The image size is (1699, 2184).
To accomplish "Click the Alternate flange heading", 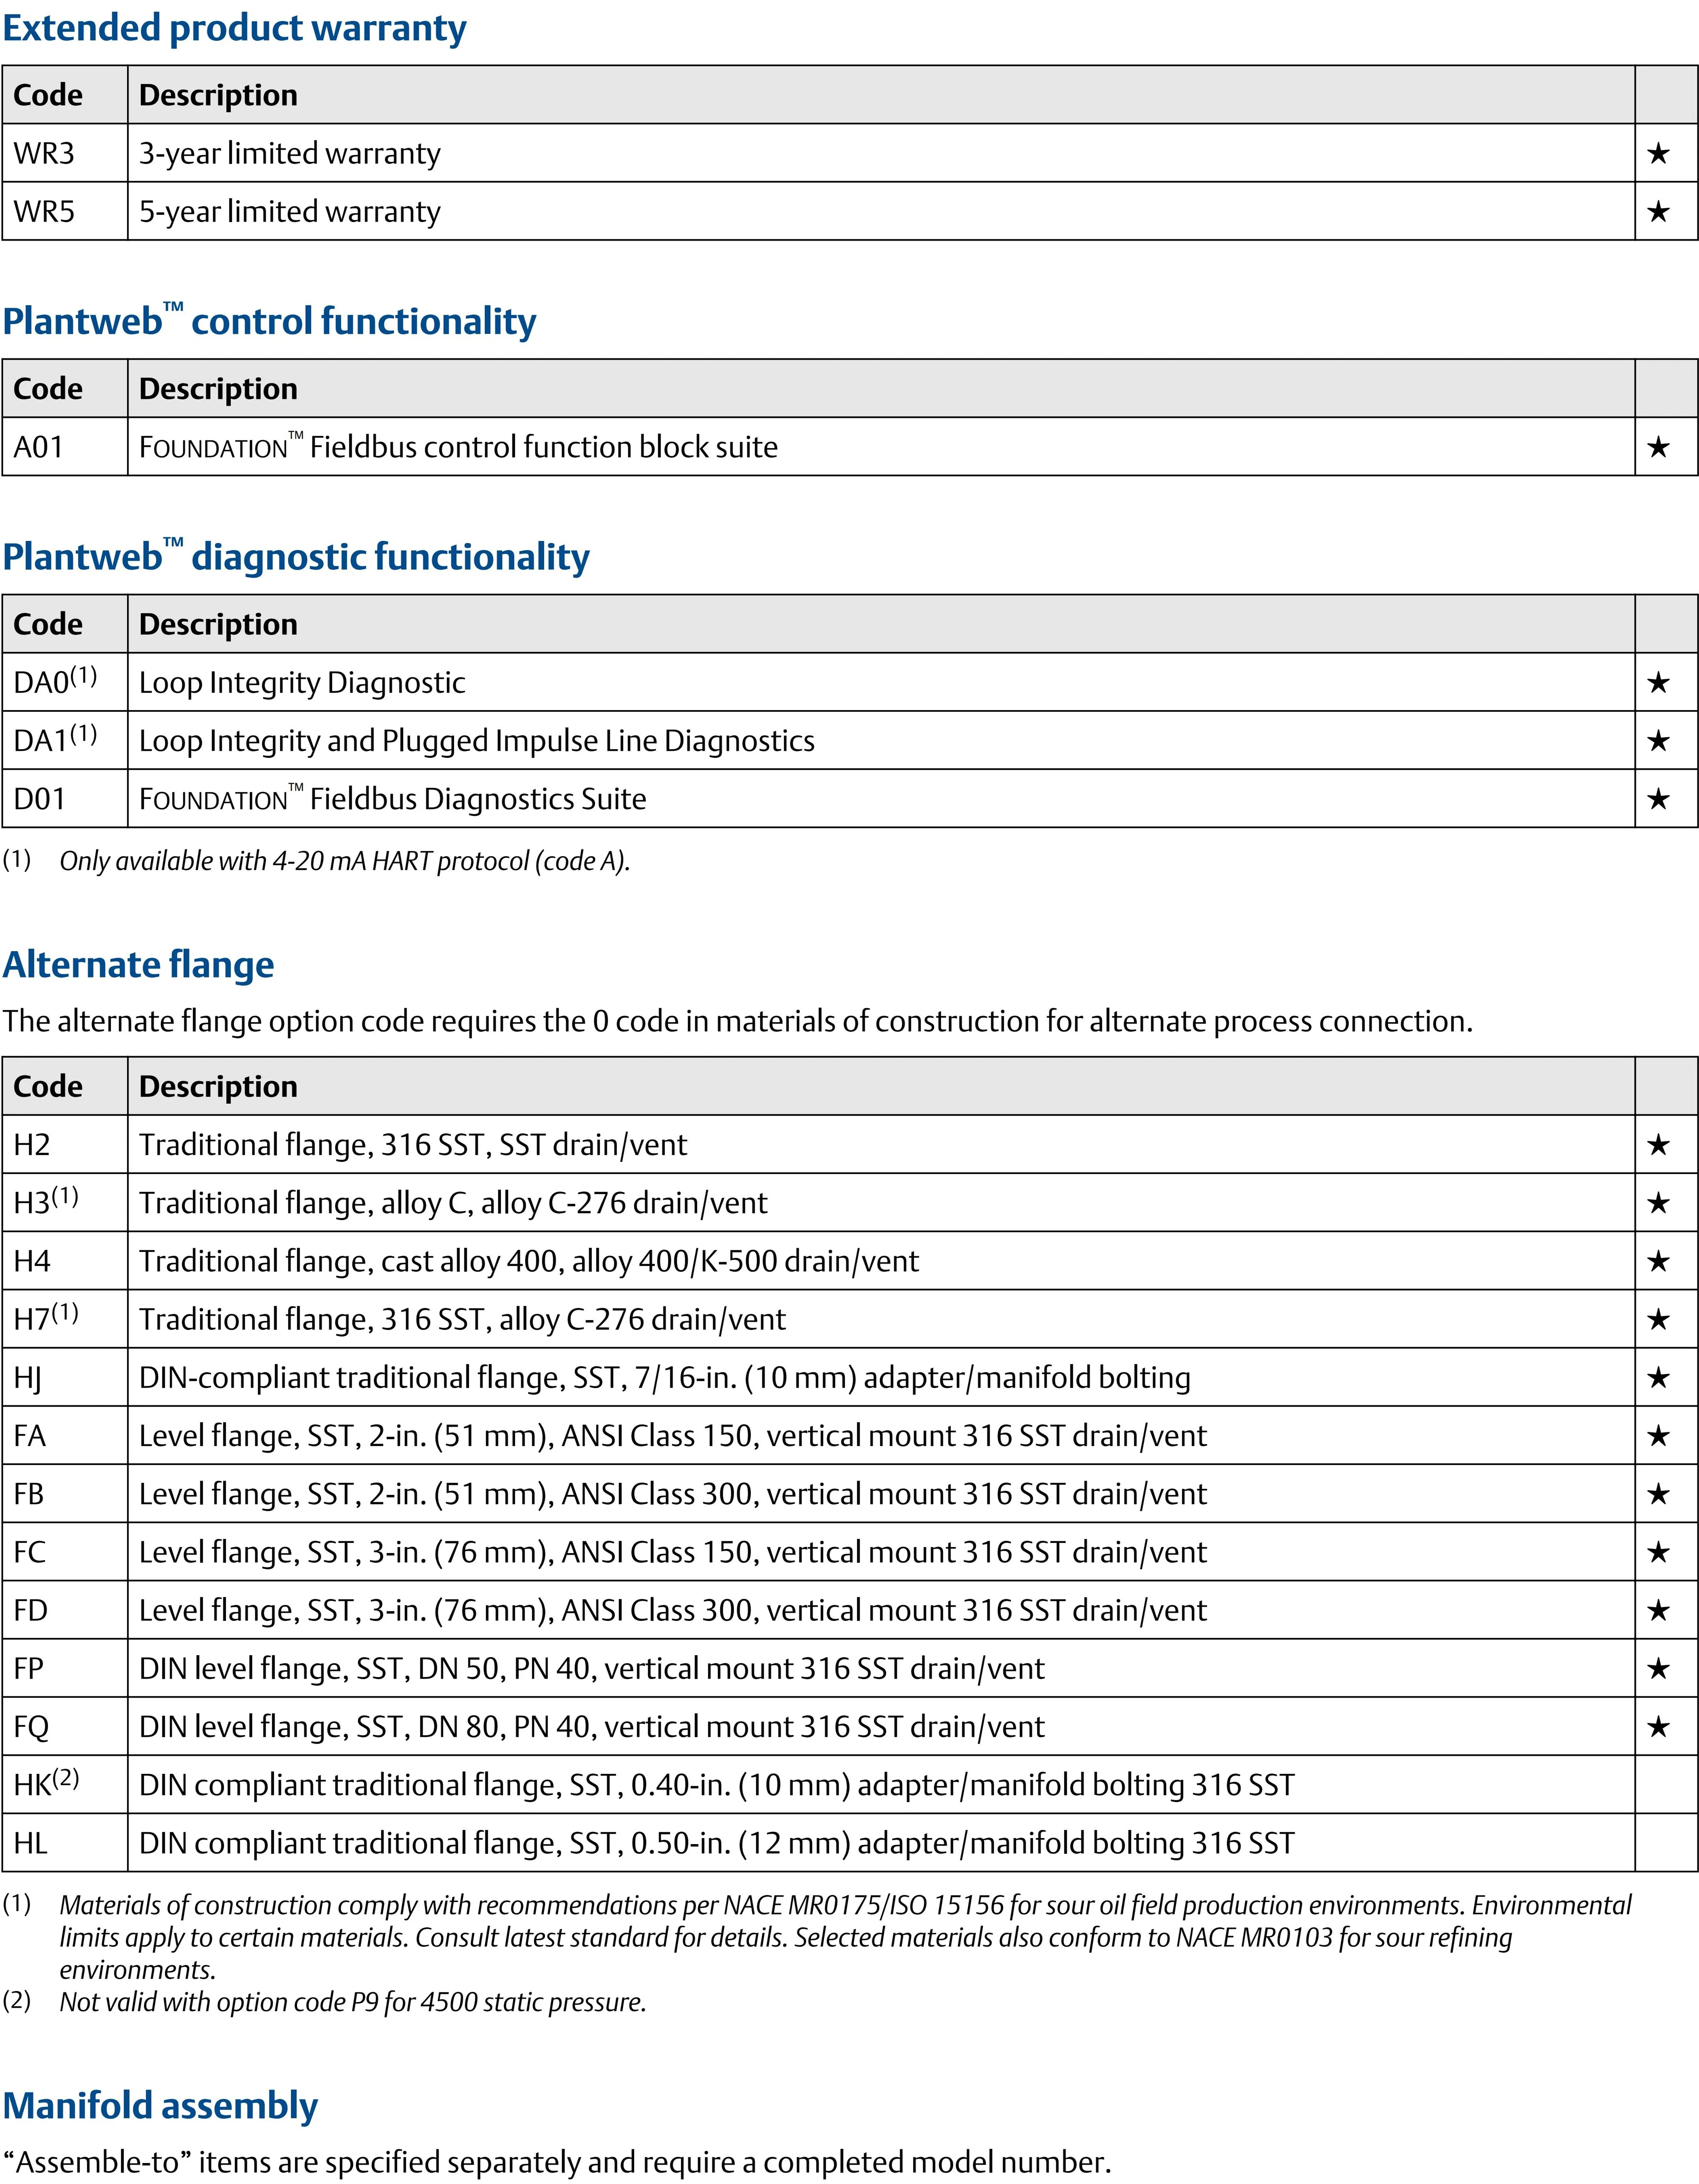I will tap(138, 965).
